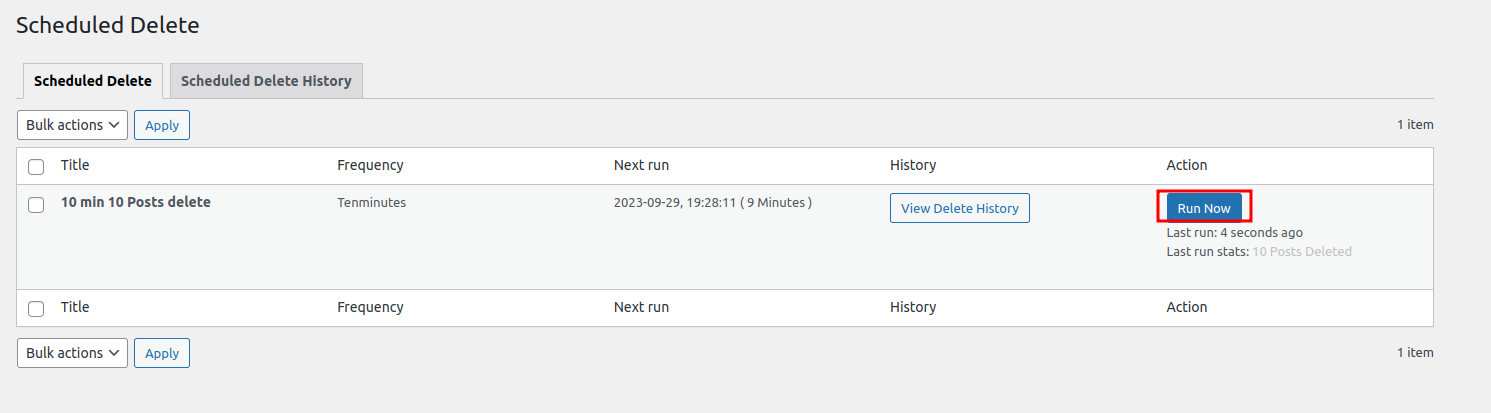This screenshot has width=1491, height=413.
Task: Switch to the Scheduled Delete History tab
Action: (x=266, y=81)
